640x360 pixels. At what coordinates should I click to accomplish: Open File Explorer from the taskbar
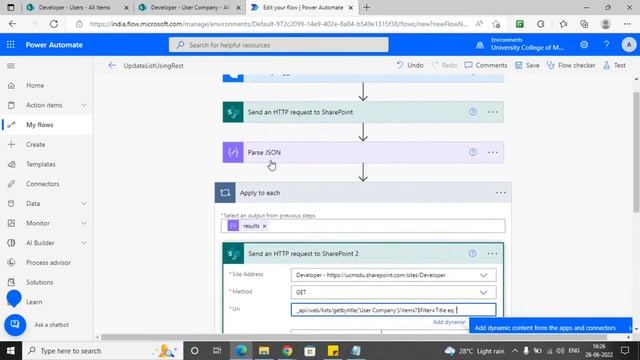click(x=264, y=351)
